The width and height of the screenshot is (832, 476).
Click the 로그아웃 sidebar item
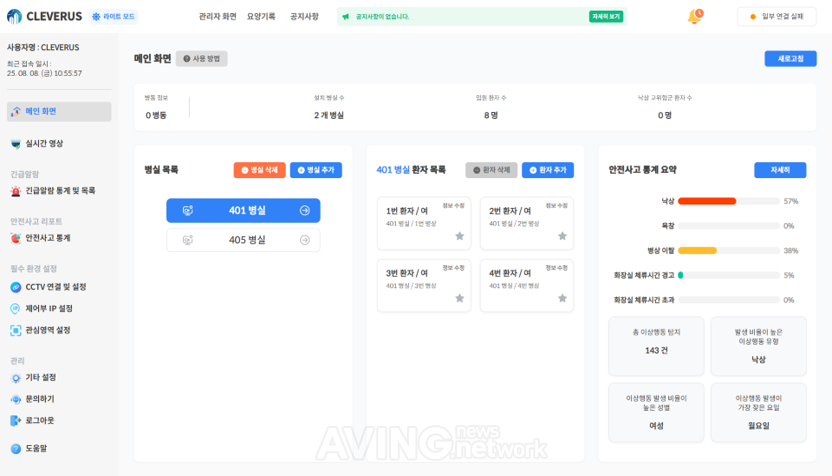tap(40, 421)
